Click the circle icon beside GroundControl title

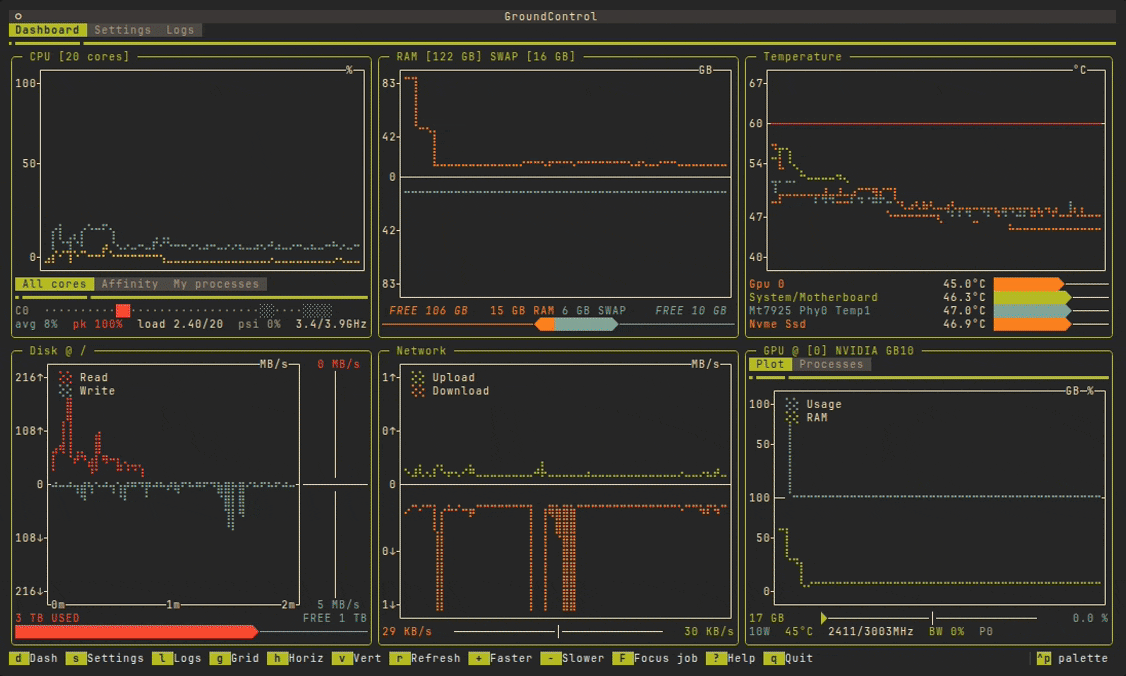[x=18, y=17]
